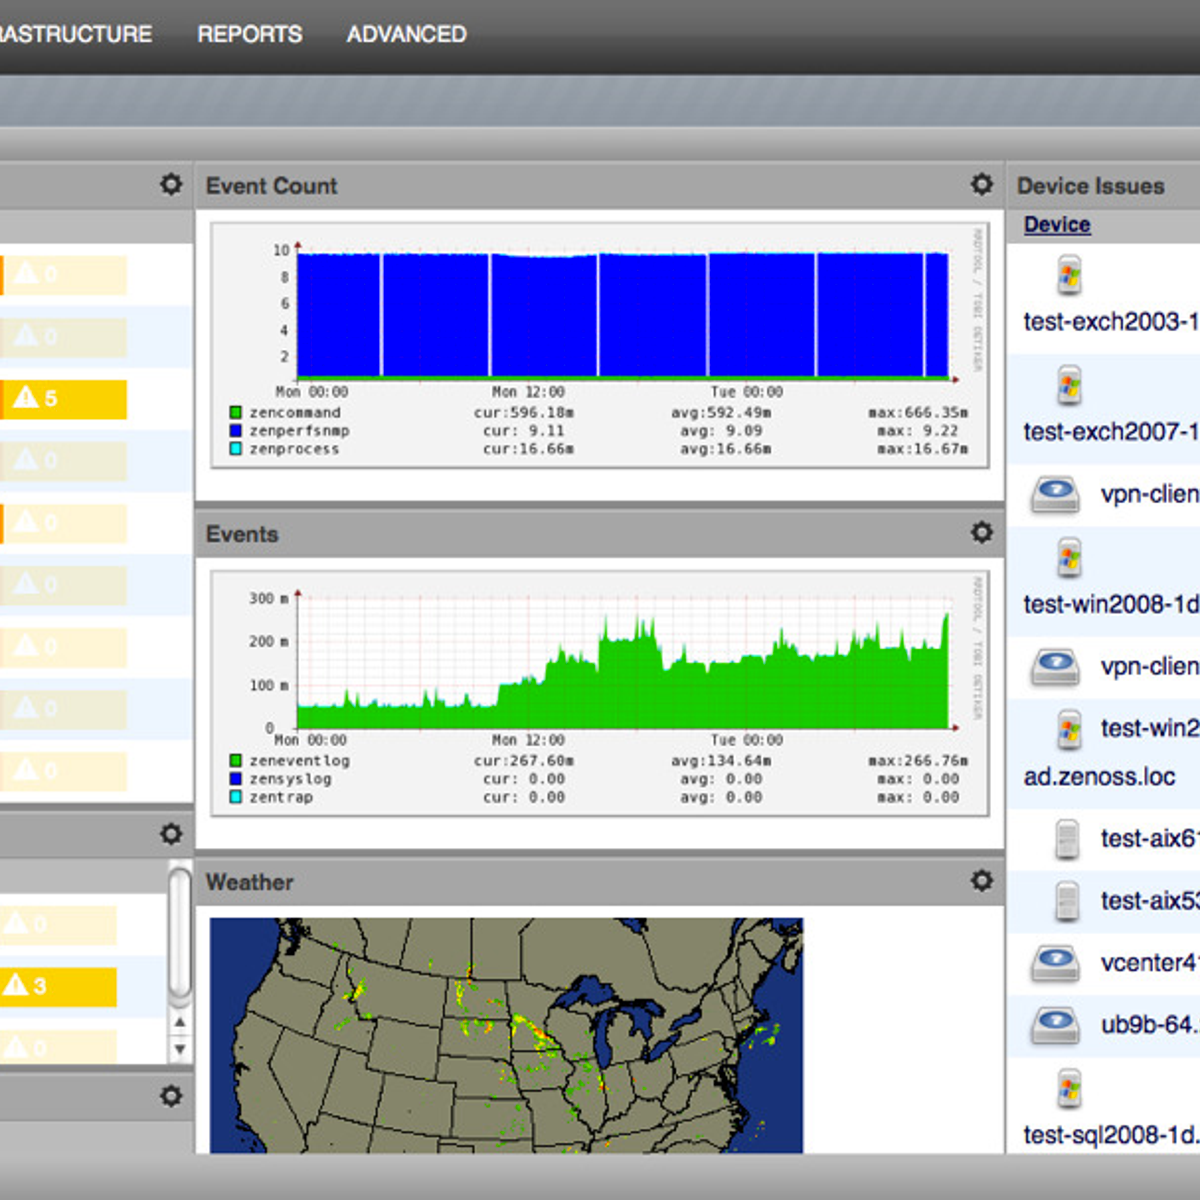
Task: Click the 'avg:134.64m' value in Events graph
Action: coord(720,760)
